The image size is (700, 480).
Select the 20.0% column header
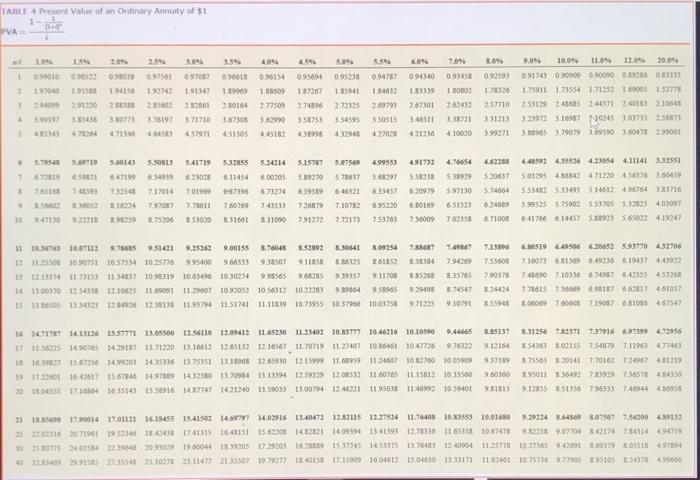coord(668,60)
